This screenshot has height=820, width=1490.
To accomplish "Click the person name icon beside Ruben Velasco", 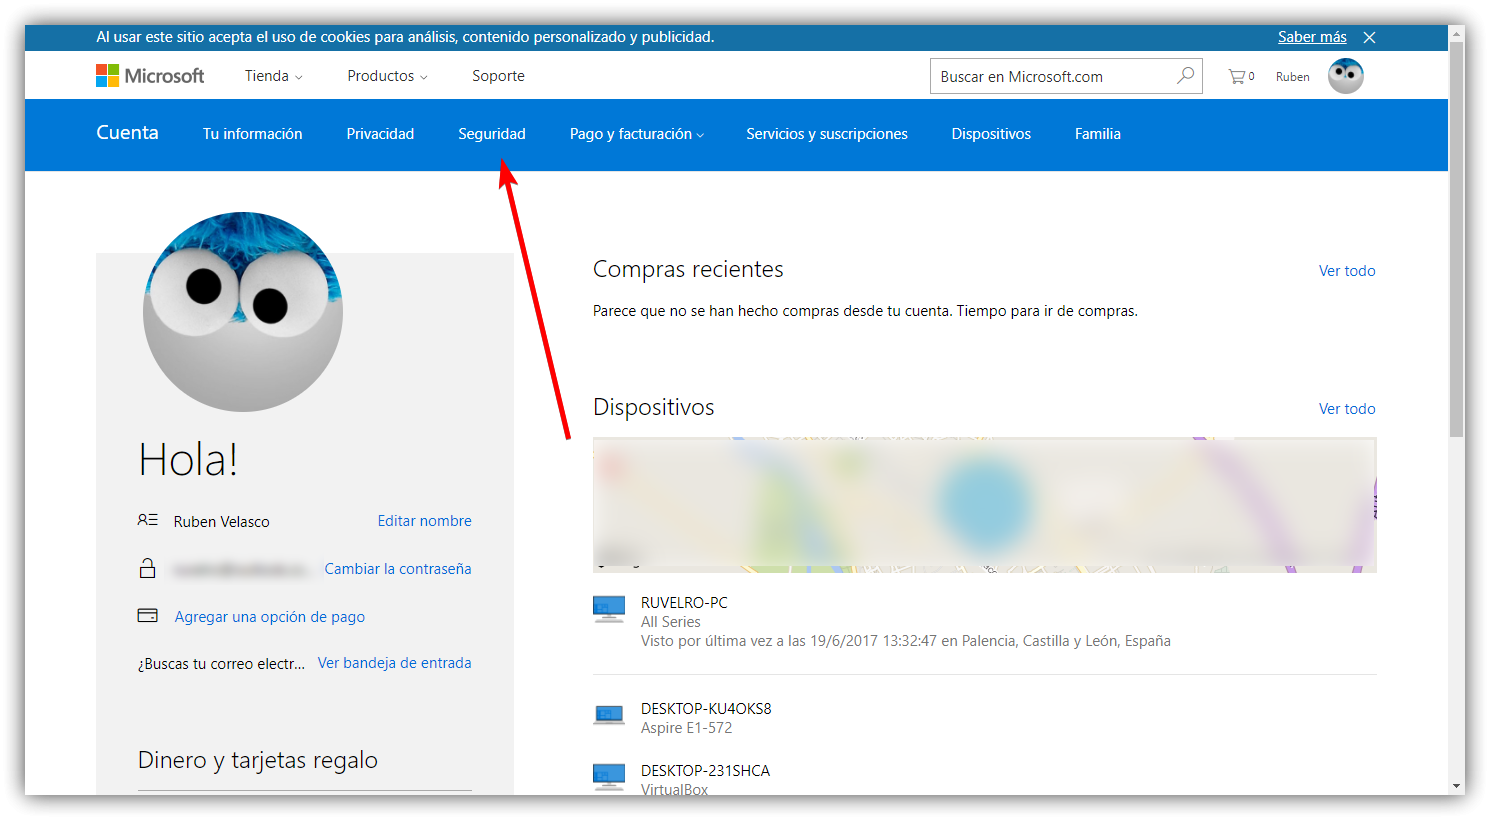I will coord(148,520).
